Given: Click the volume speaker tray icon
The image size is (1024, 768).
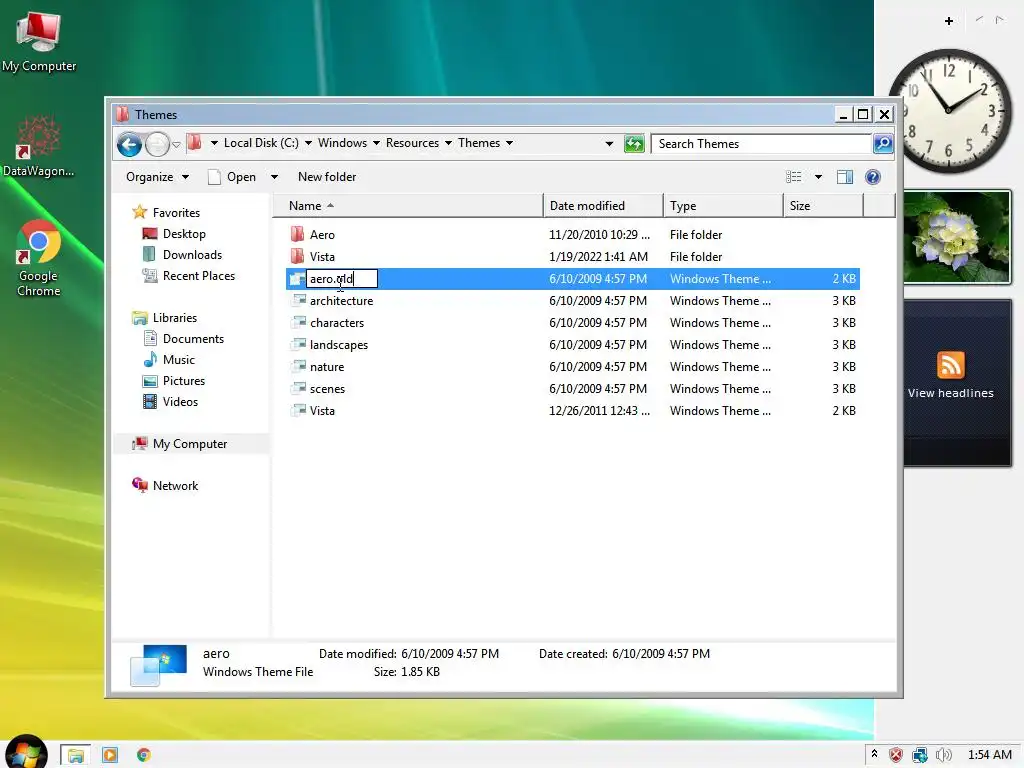Looking at the screenshot, I should [944, 756].
